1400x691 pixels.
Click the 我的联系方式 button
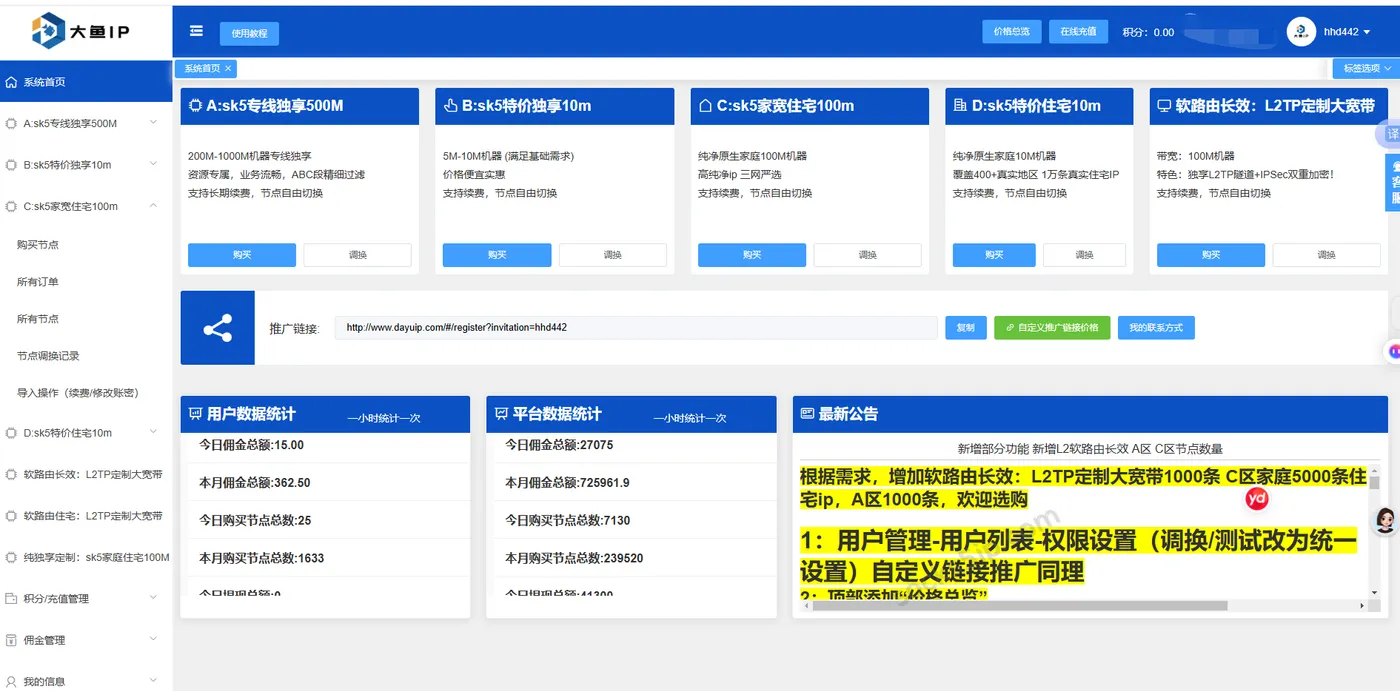pyautogui.click(x=1156, y=328)
